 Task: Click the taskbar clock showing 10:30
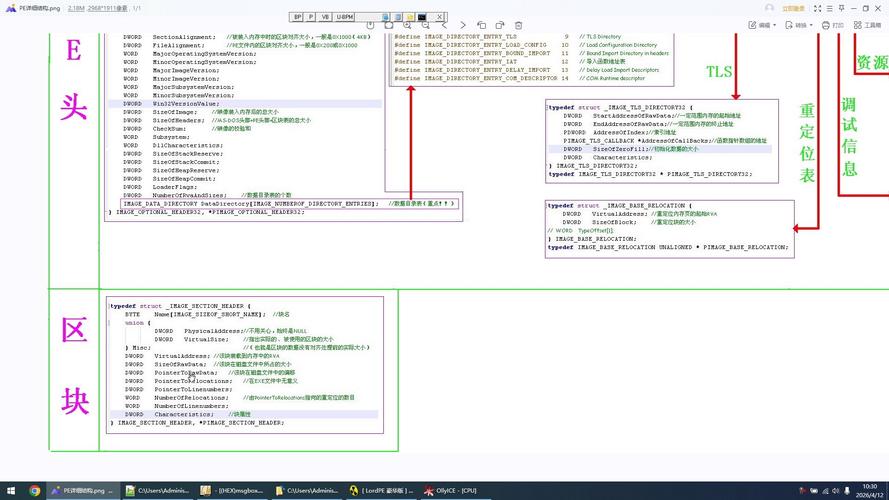point(870,491)
